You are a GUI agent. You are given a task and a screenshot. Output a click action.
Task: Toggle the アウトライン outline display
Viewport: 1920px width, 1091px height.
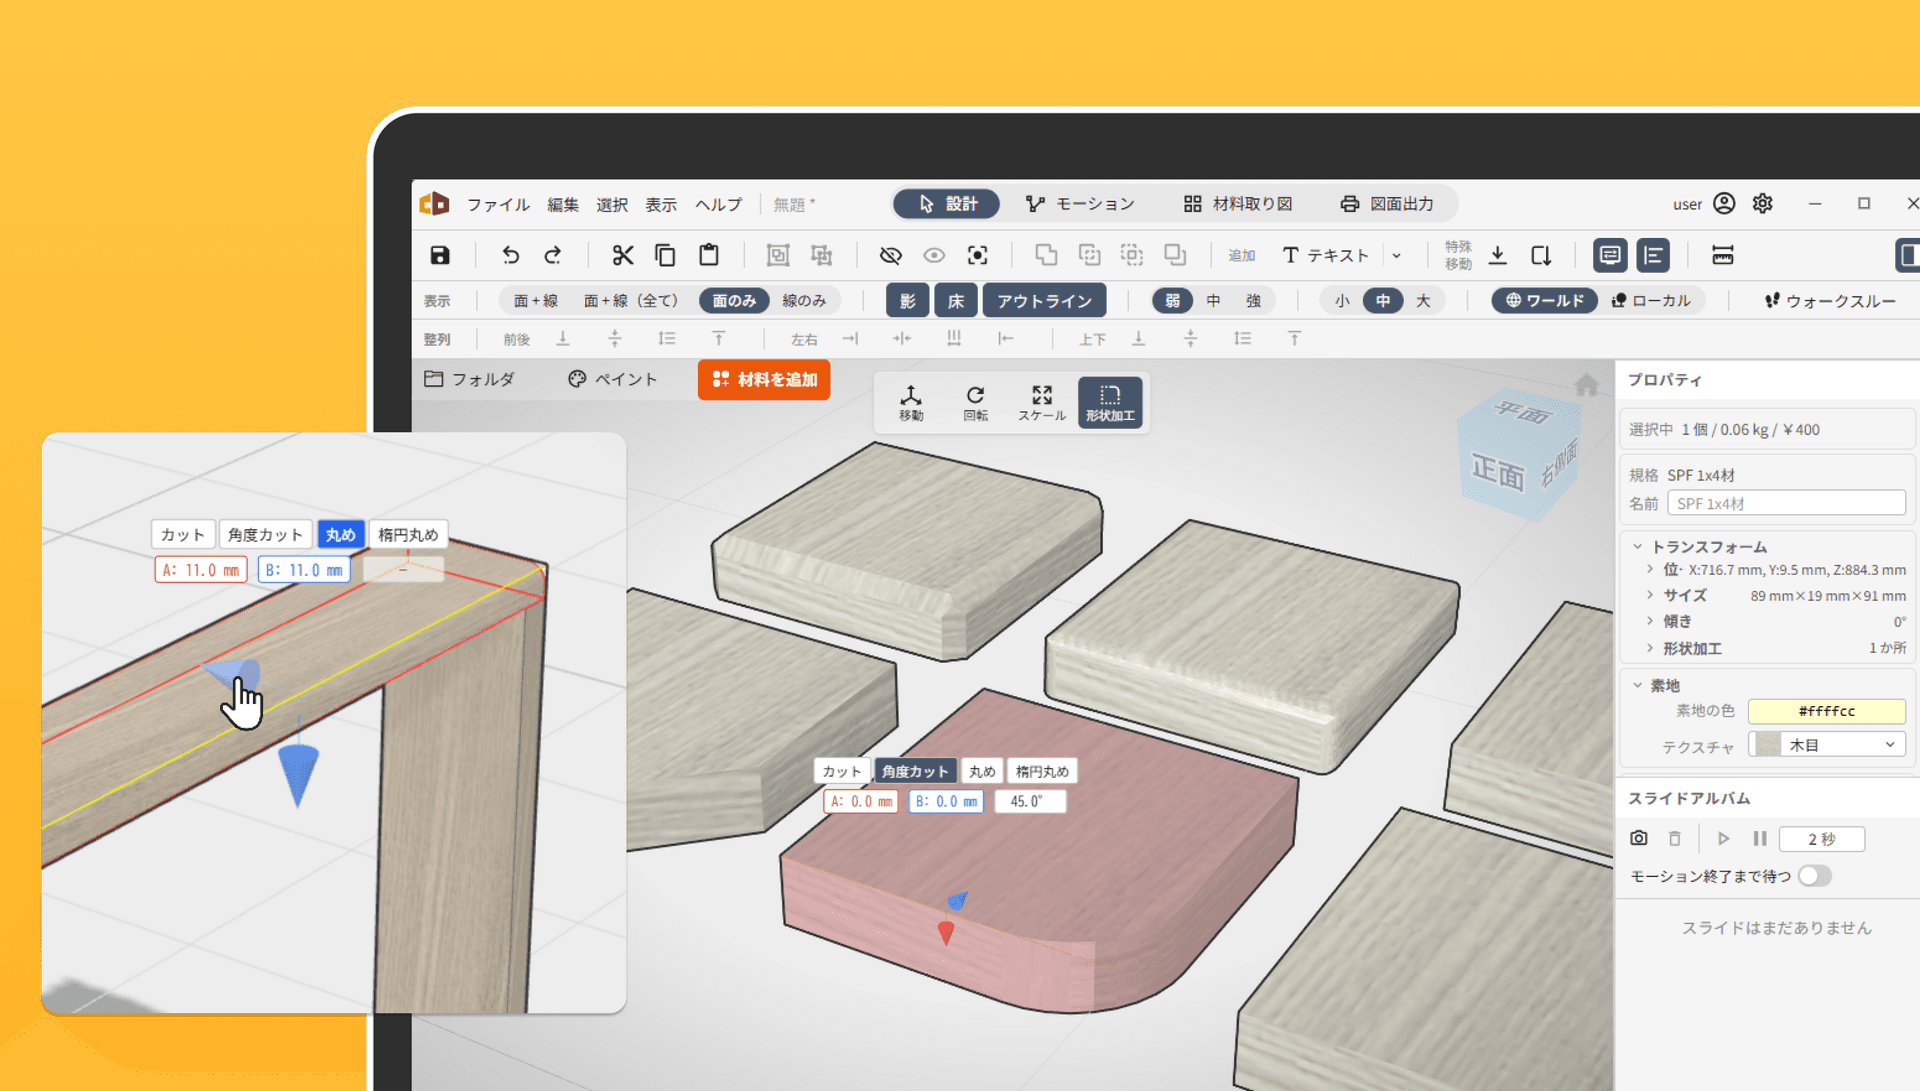tap(1044, 300)
